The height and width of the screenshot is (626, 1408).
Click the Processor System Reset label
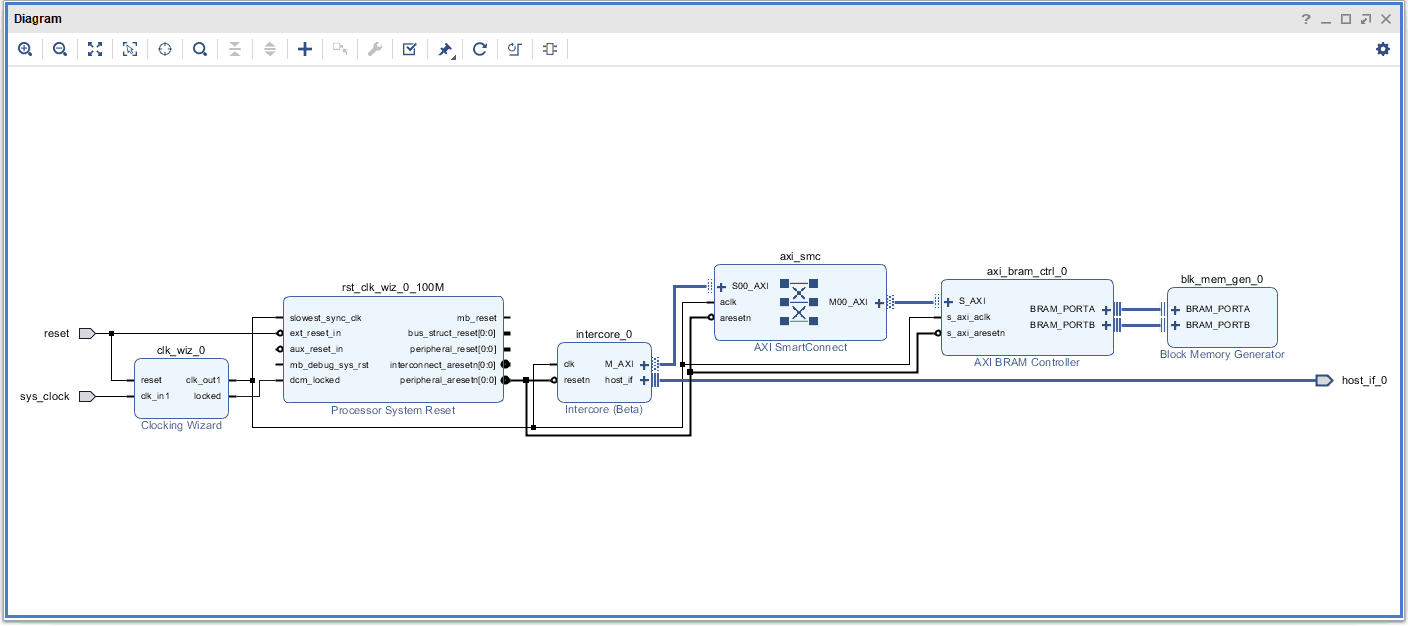click(393, 411)
